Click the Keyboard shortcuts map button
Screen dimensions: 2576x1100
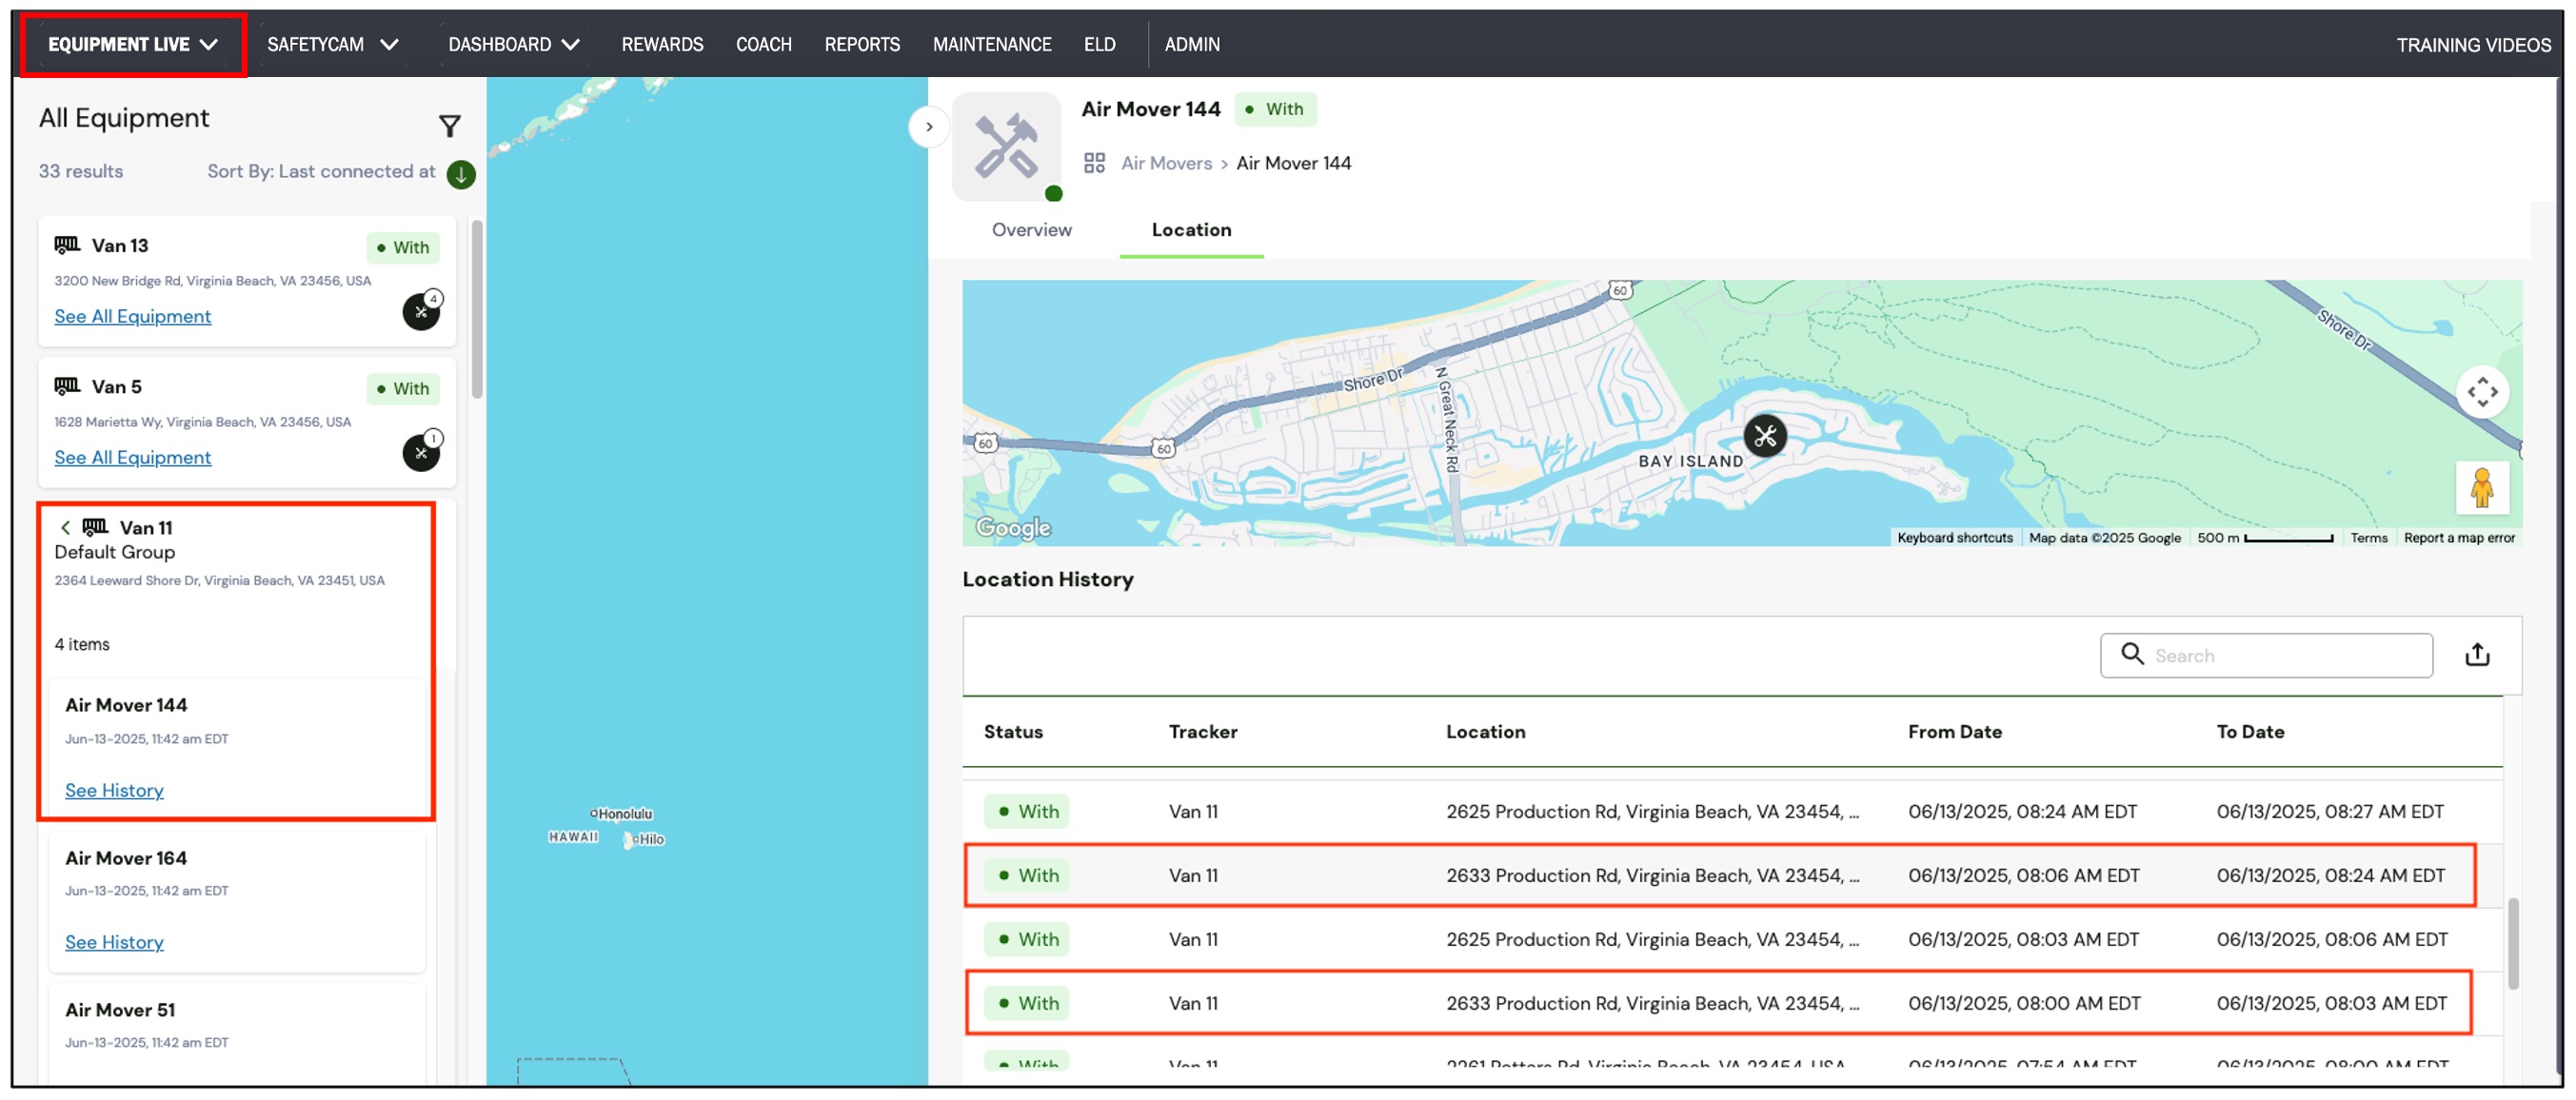coord(1955,538)
